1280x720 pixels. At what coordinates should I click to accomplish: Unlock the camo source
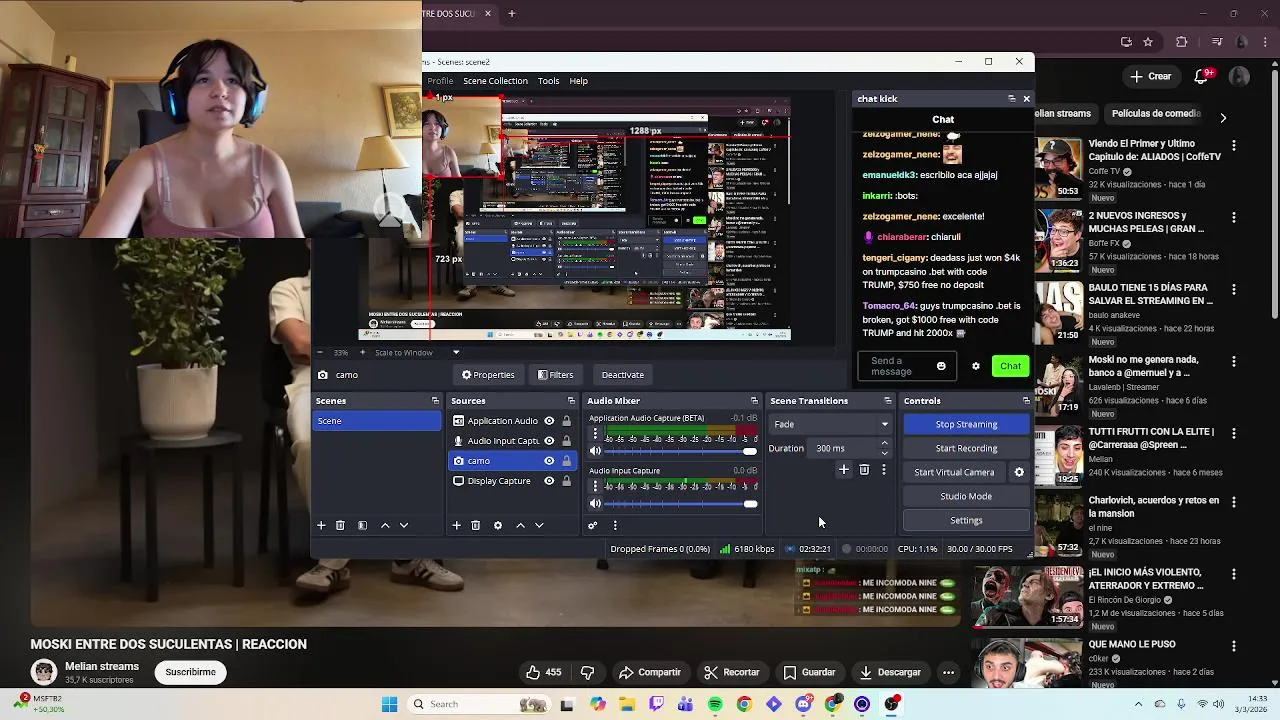[566, 461]
